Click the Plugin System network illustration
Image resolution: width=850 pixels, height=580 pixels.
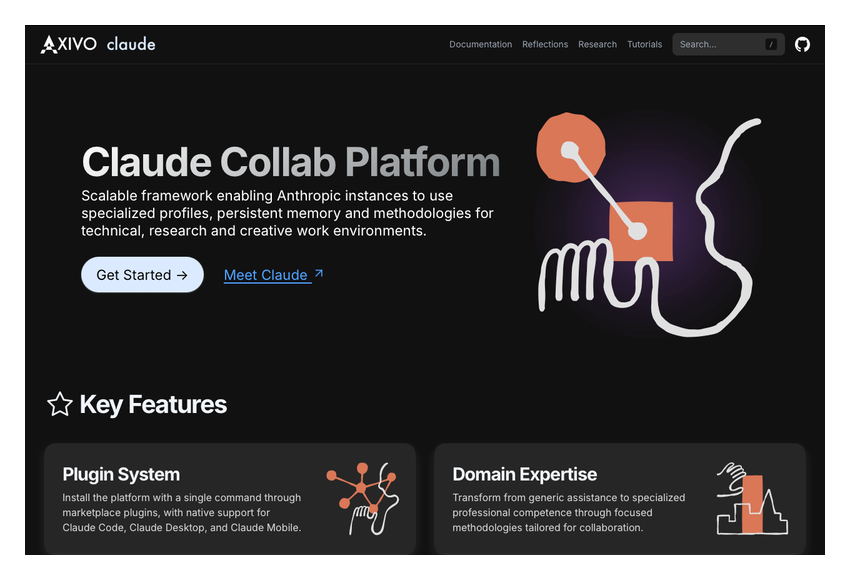pyautogui.click(x=363, y=499)
